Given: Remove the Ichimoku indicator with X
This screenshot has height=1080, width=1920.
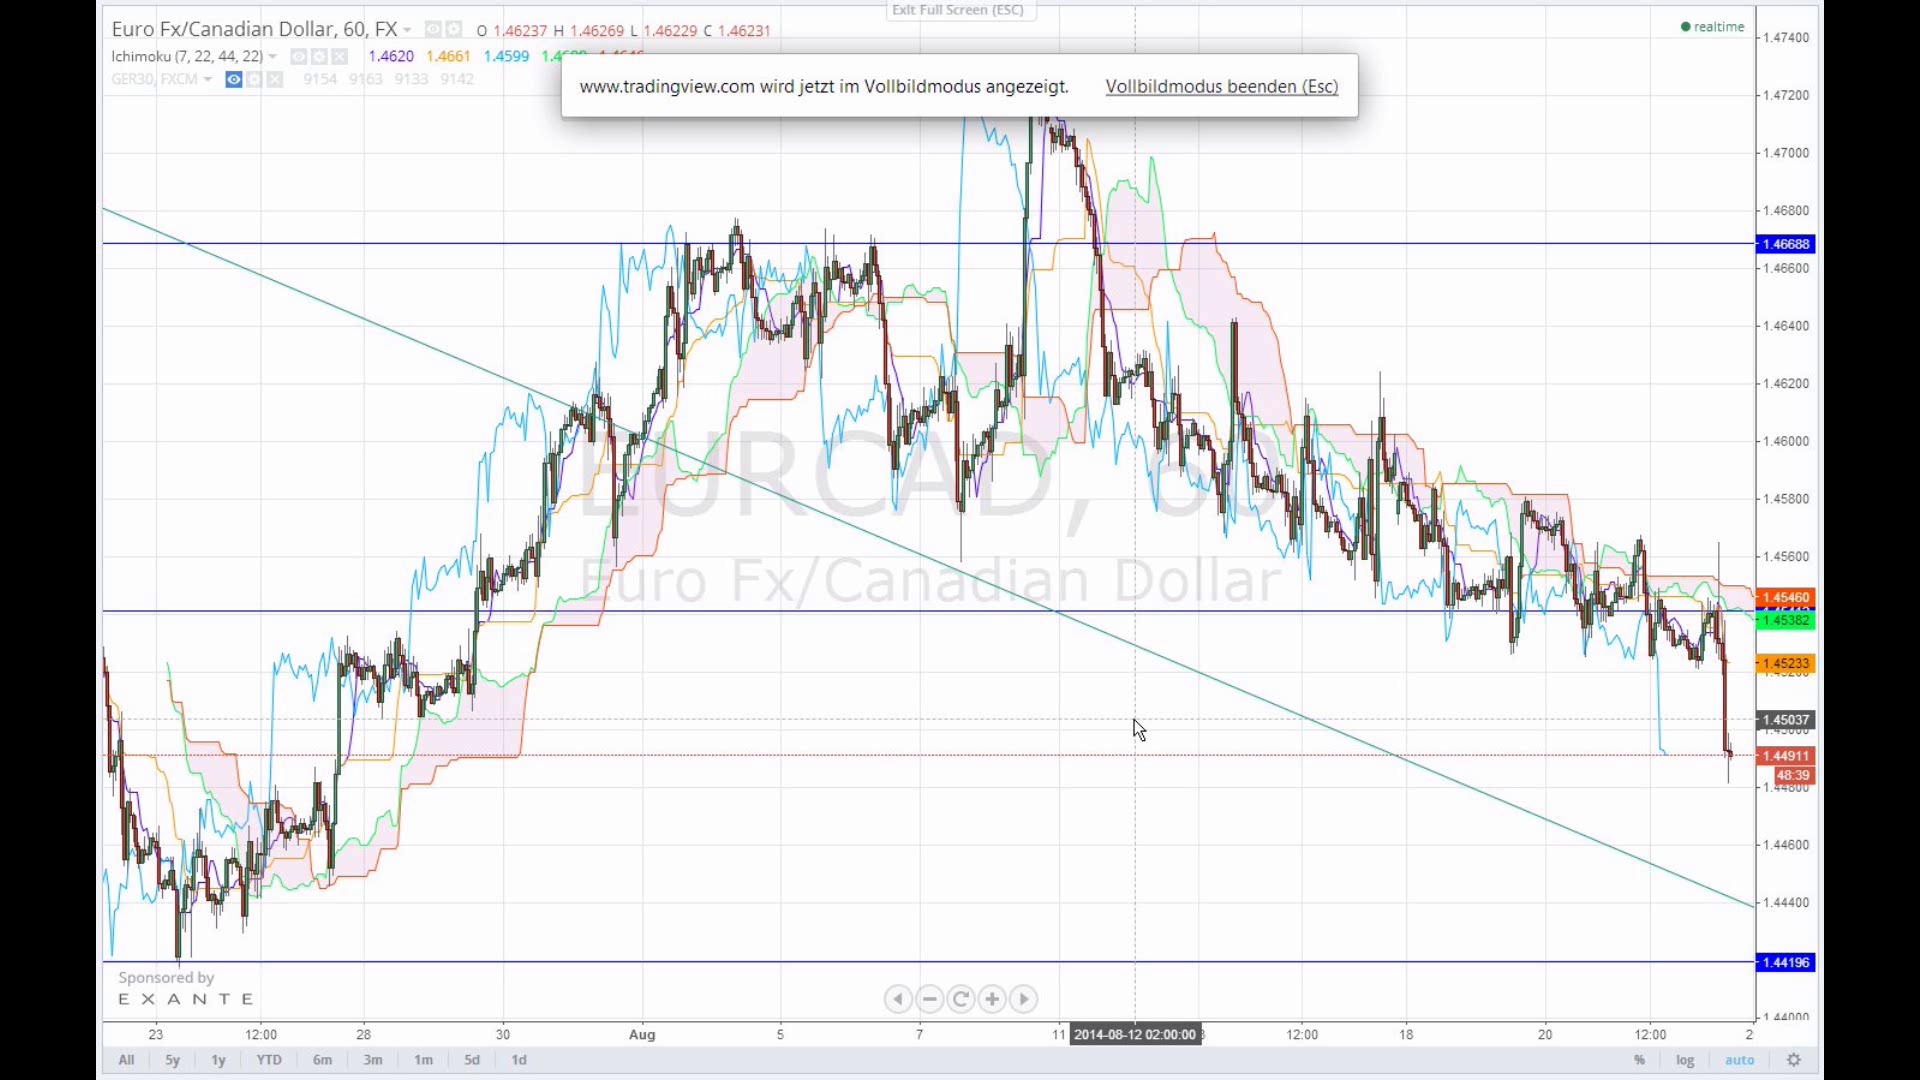Looking at the screenshot, I should pyautogui.click(x=340, y=57).
